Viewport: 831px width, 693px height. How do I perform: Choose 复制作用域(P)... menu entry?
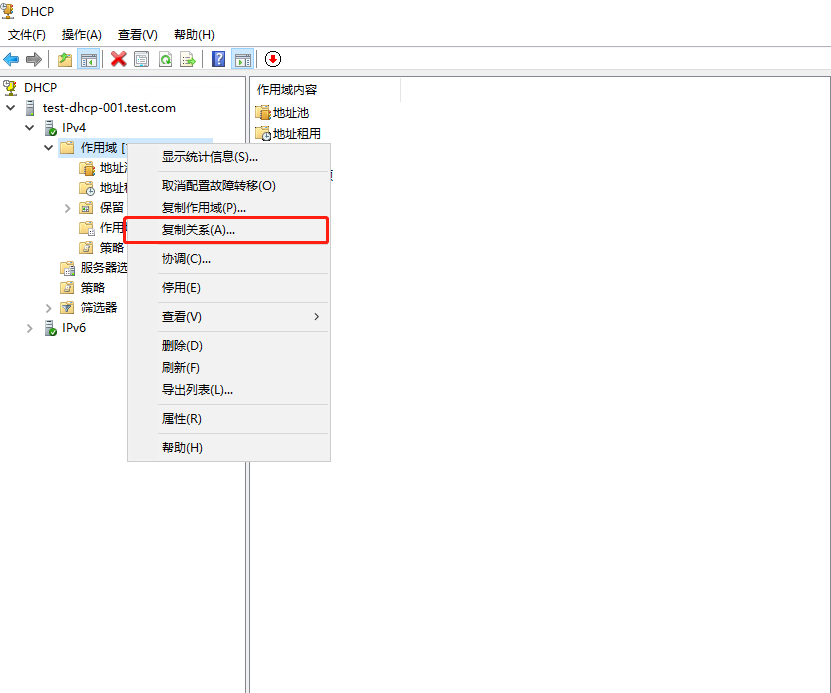coord(229,208)
